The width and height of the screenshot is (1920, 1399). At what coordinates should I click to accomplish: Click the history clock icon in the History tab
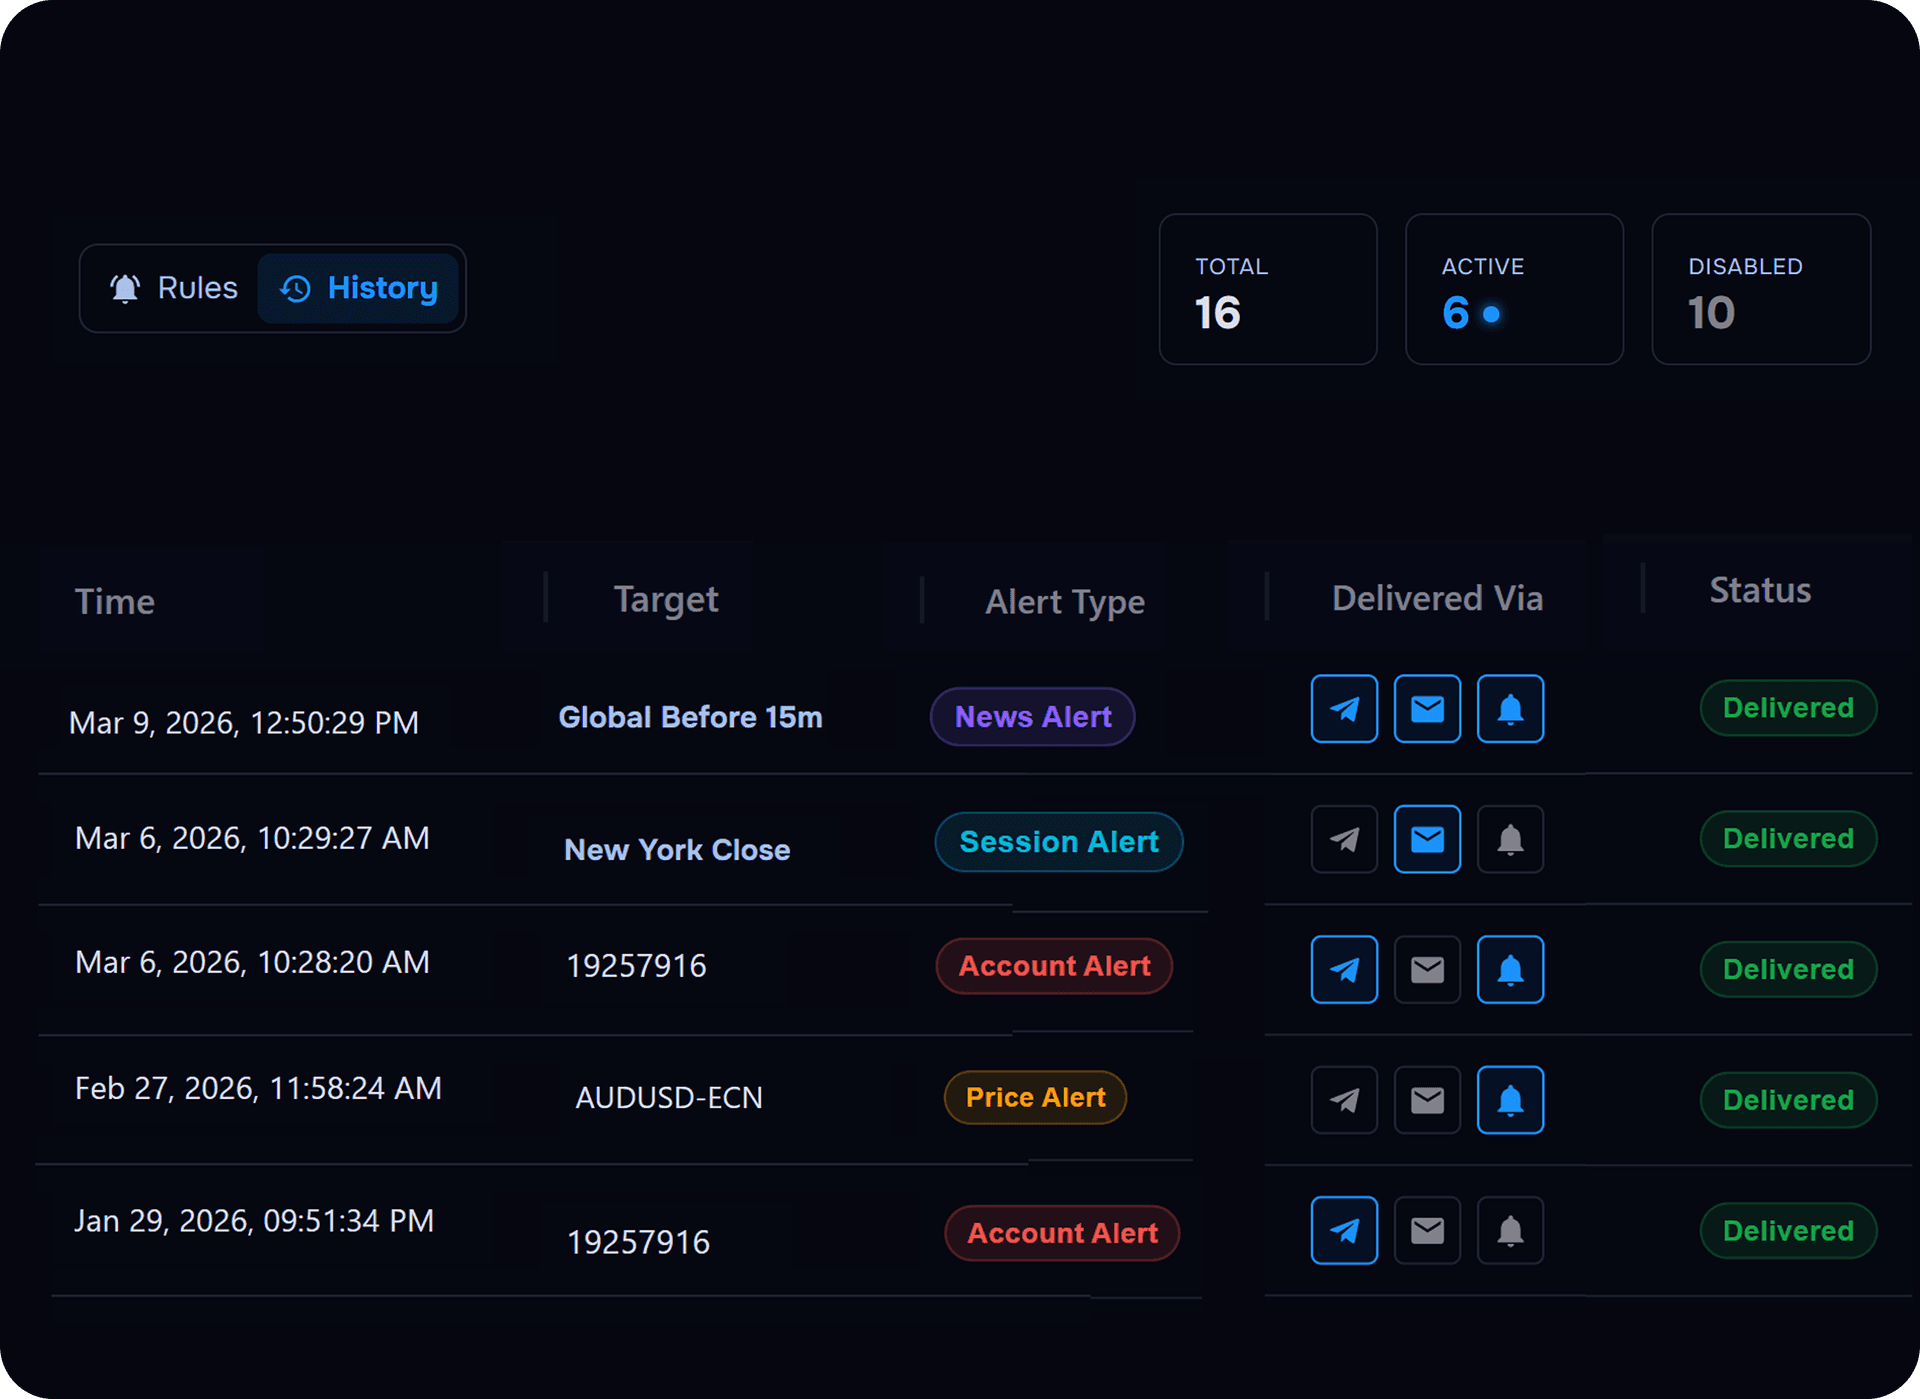pyautogui.click(x=295, y=288)
